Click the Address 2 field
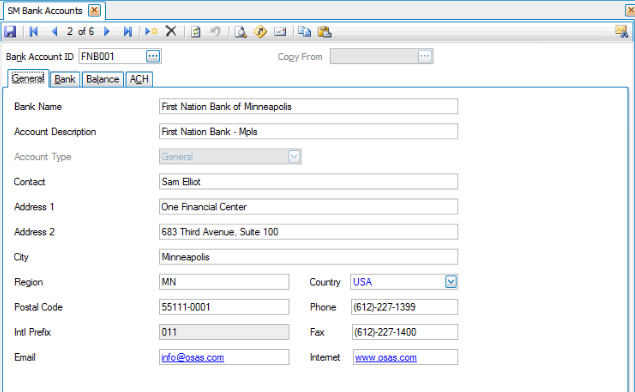This screenshot has height=392, width=635. tap(309, 232)
